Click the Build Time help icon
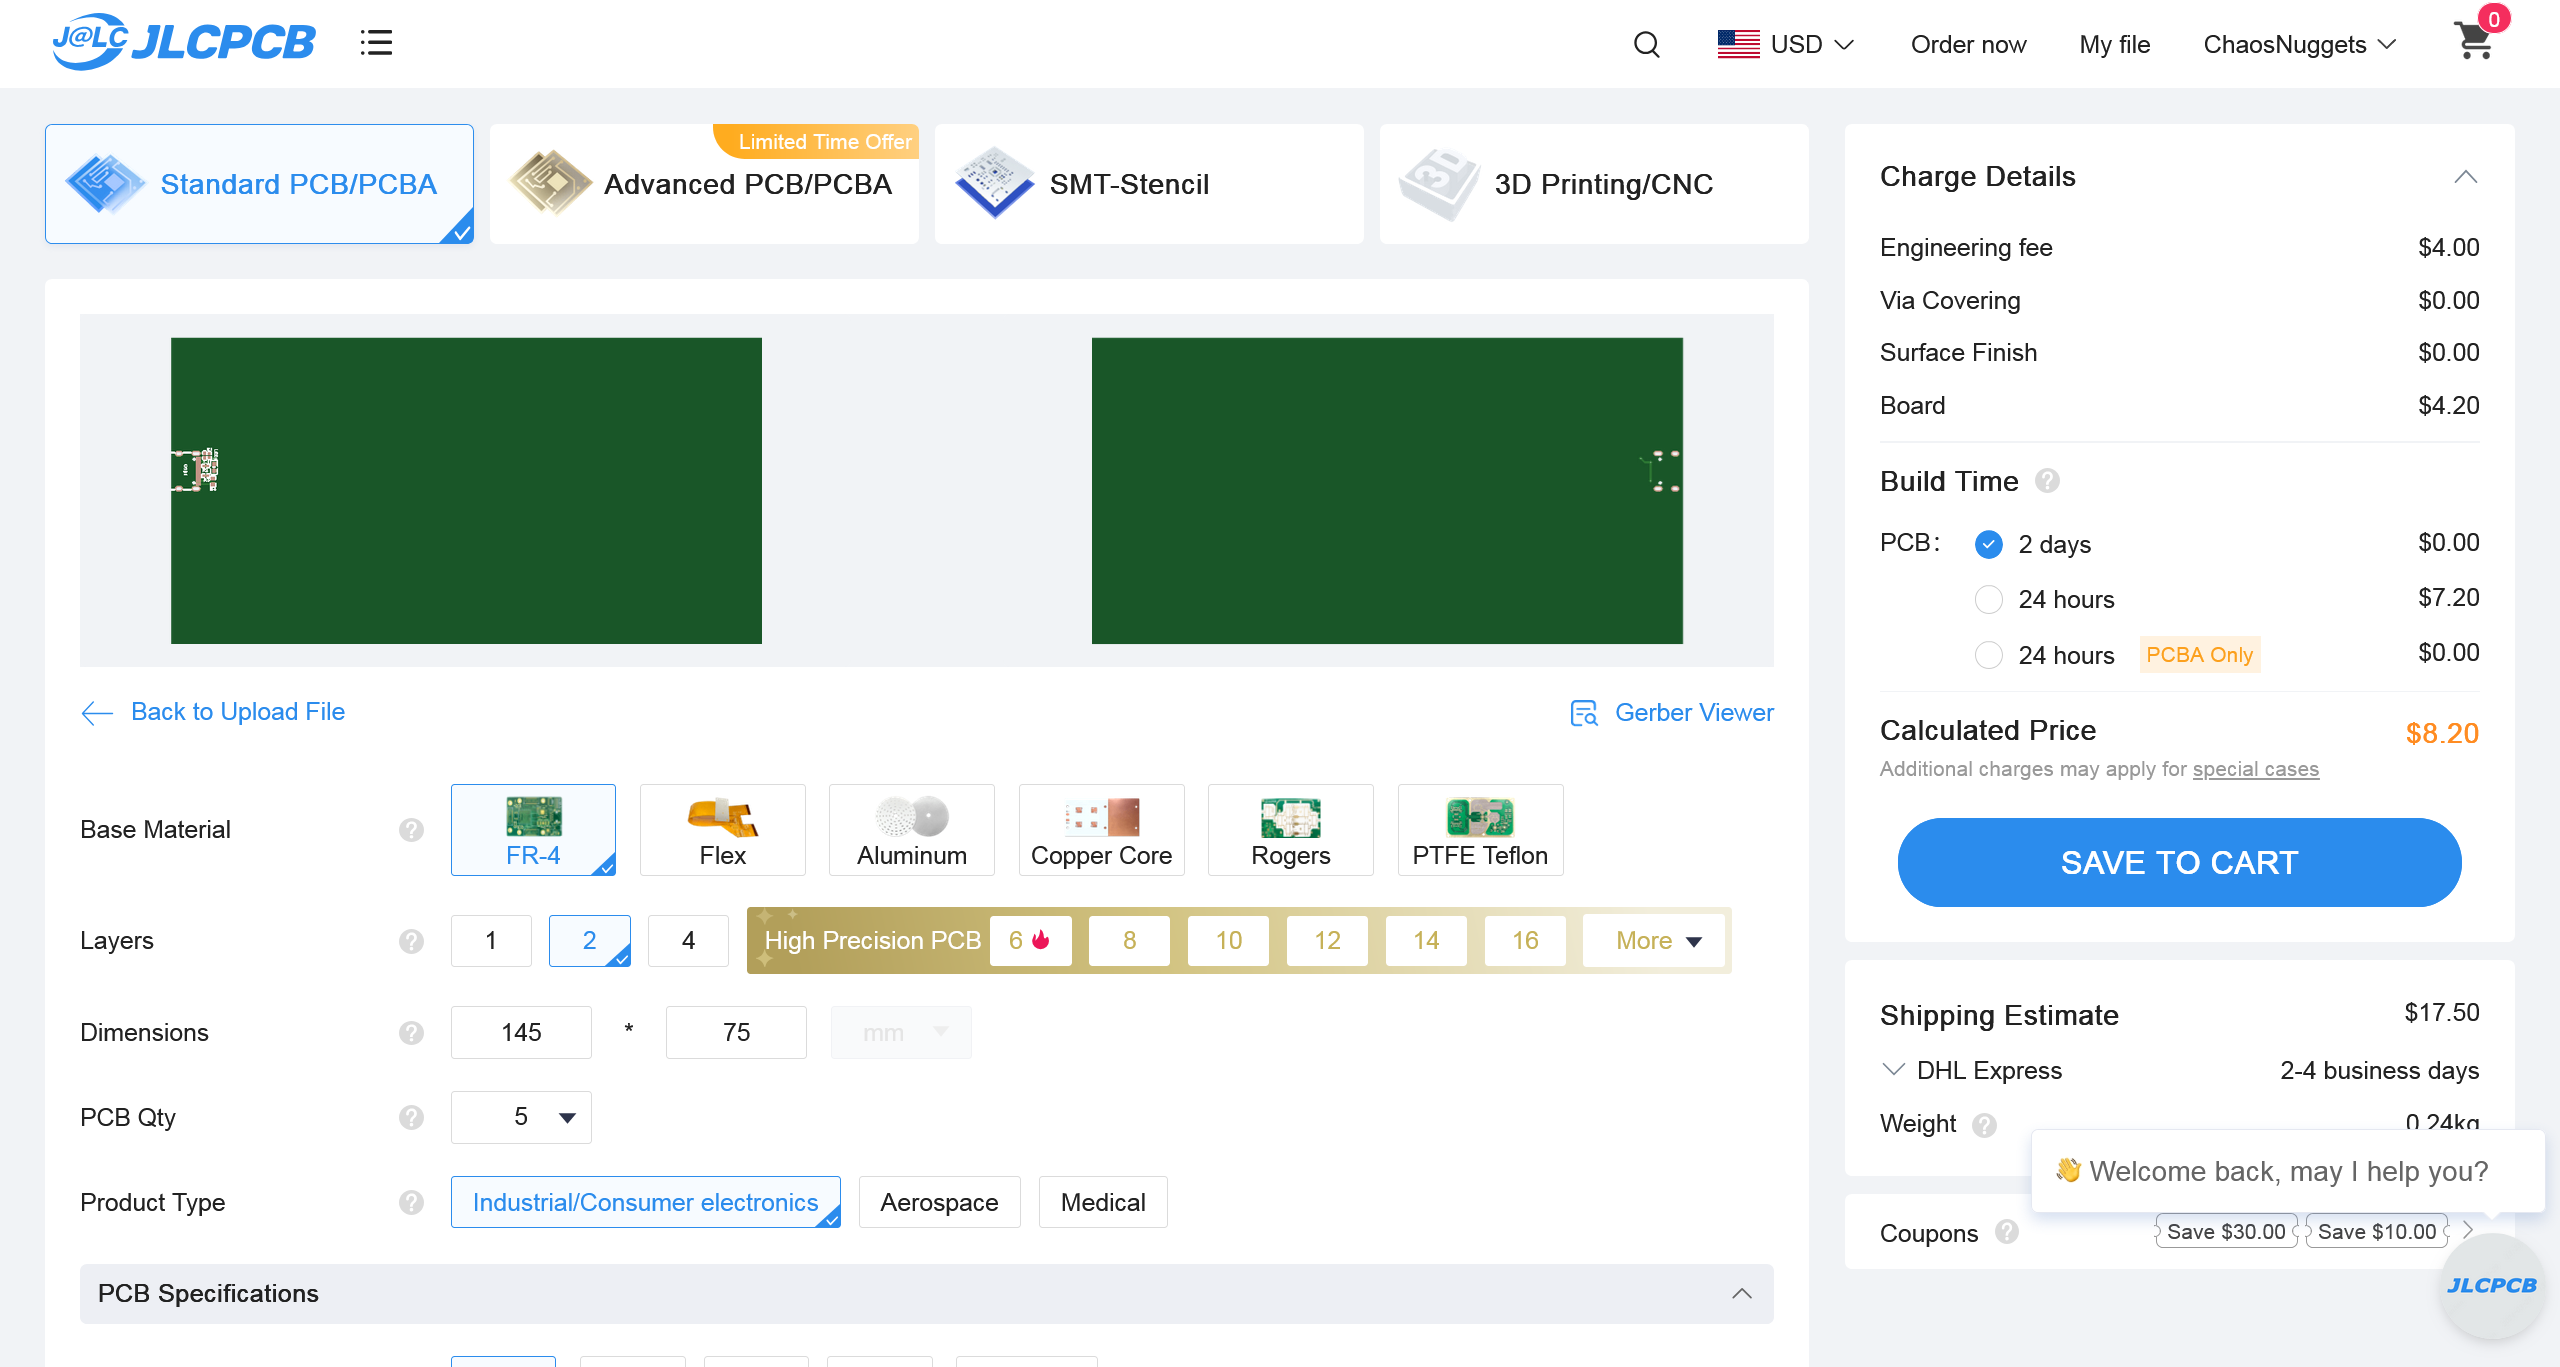 [x=2047, y=481]
